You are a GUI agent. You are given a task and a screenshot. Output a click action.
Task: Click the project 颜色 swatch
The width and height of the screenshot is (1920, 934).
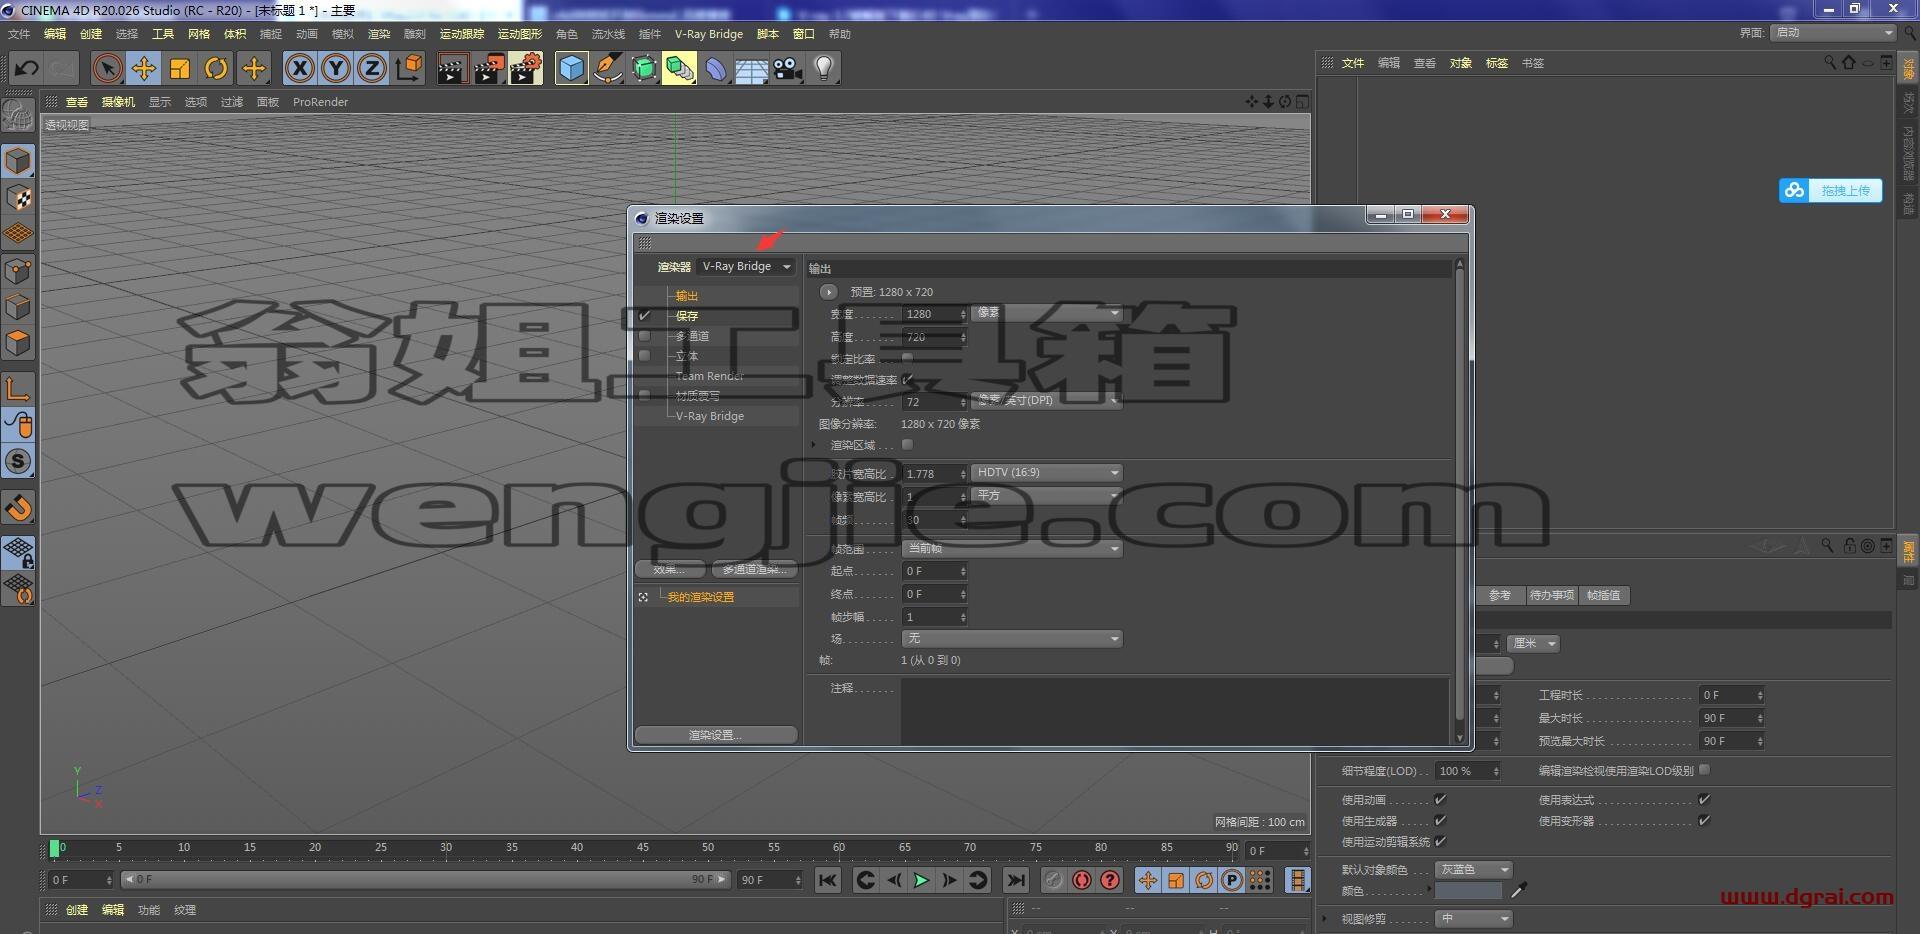point(1468,891)
